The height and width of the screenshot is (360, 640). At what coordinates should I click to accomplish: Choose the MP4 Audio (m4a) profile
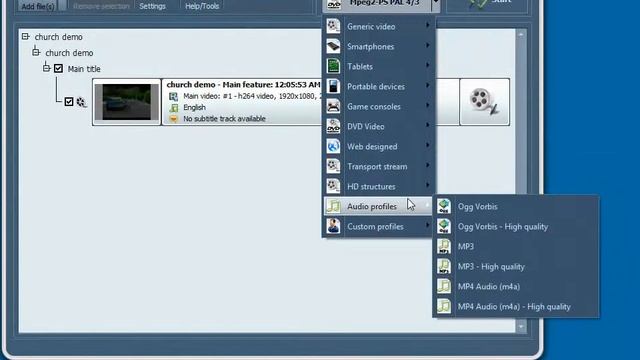click(x=516, y=287)
